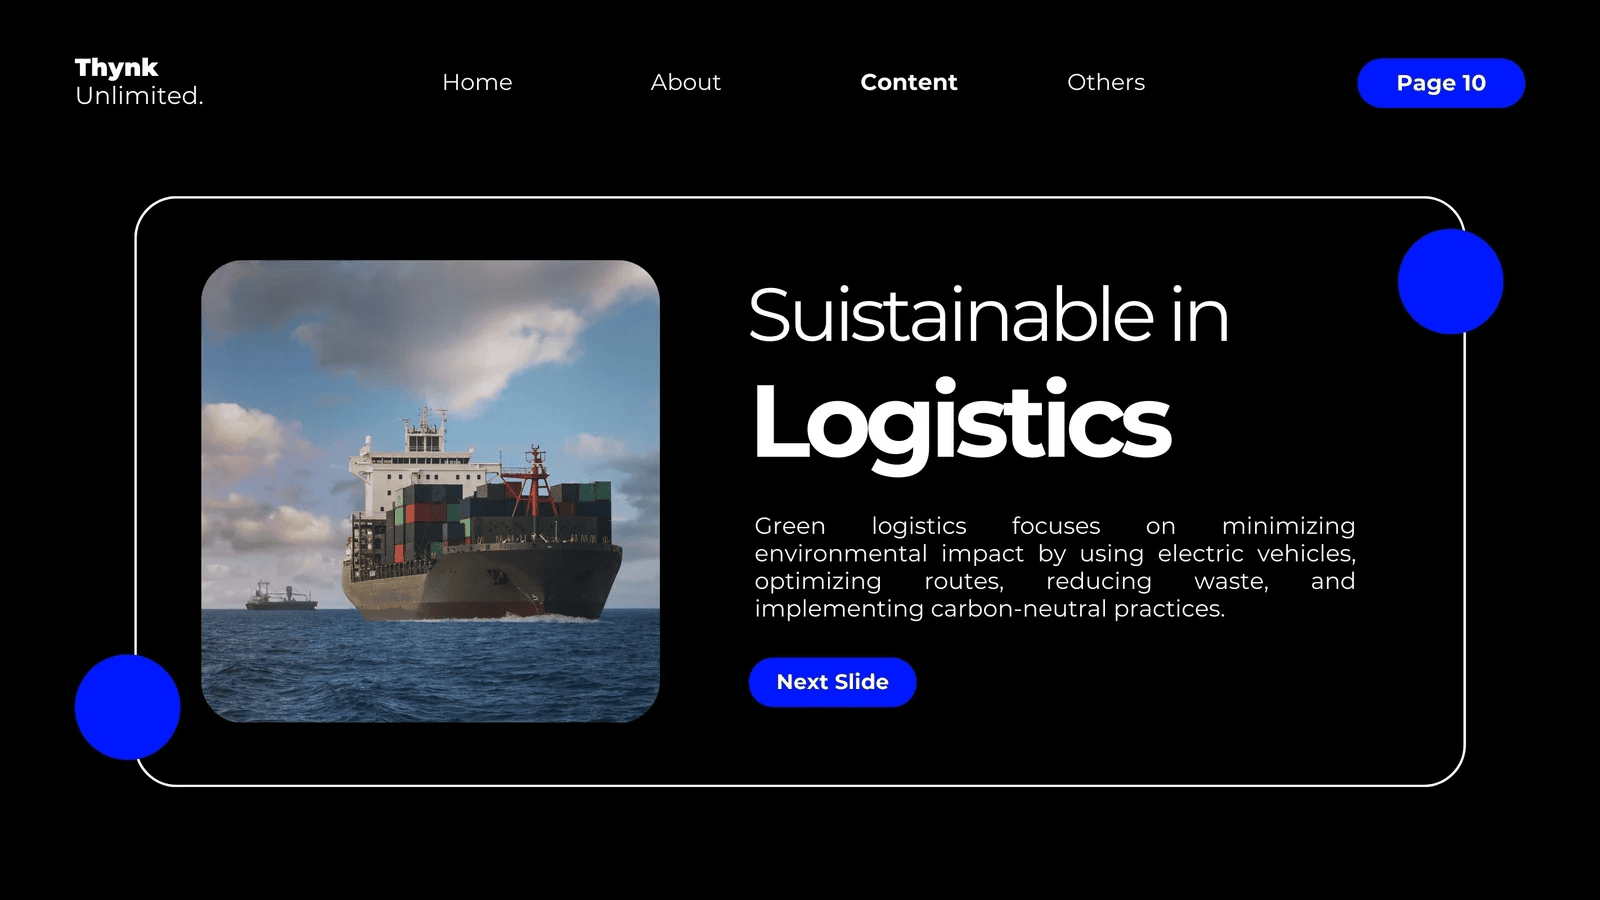1600x900 pixels.
Task: Click the blue circle at bottom left
Action: [127, 707]
